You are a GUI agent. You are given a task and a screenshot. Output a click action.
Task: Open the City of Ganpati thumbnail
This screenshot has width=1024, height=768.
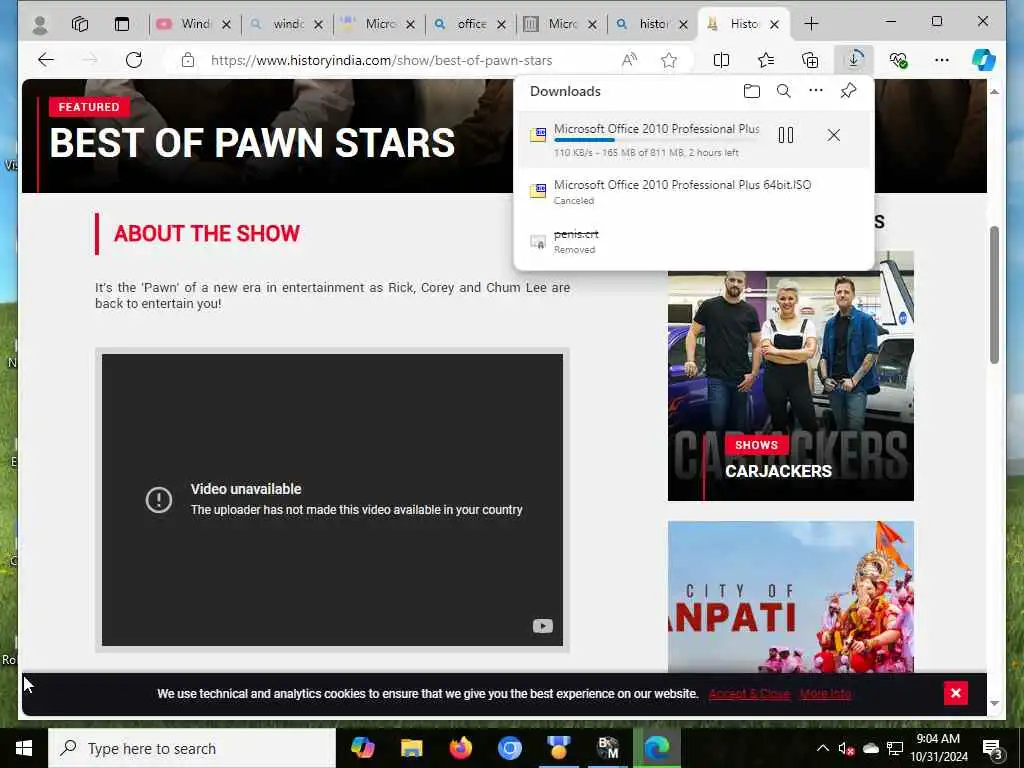(790, 596)
